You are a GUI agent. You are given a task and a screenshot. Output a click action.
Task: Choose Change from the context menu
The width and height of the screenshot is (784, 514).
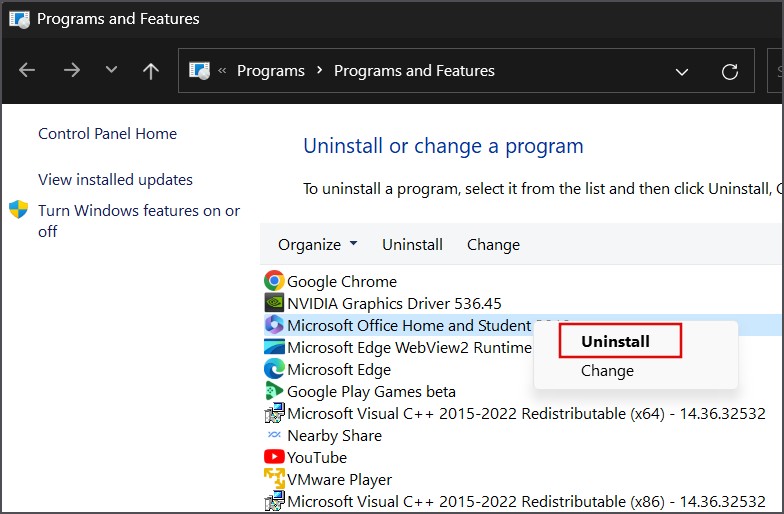[607, 371]
